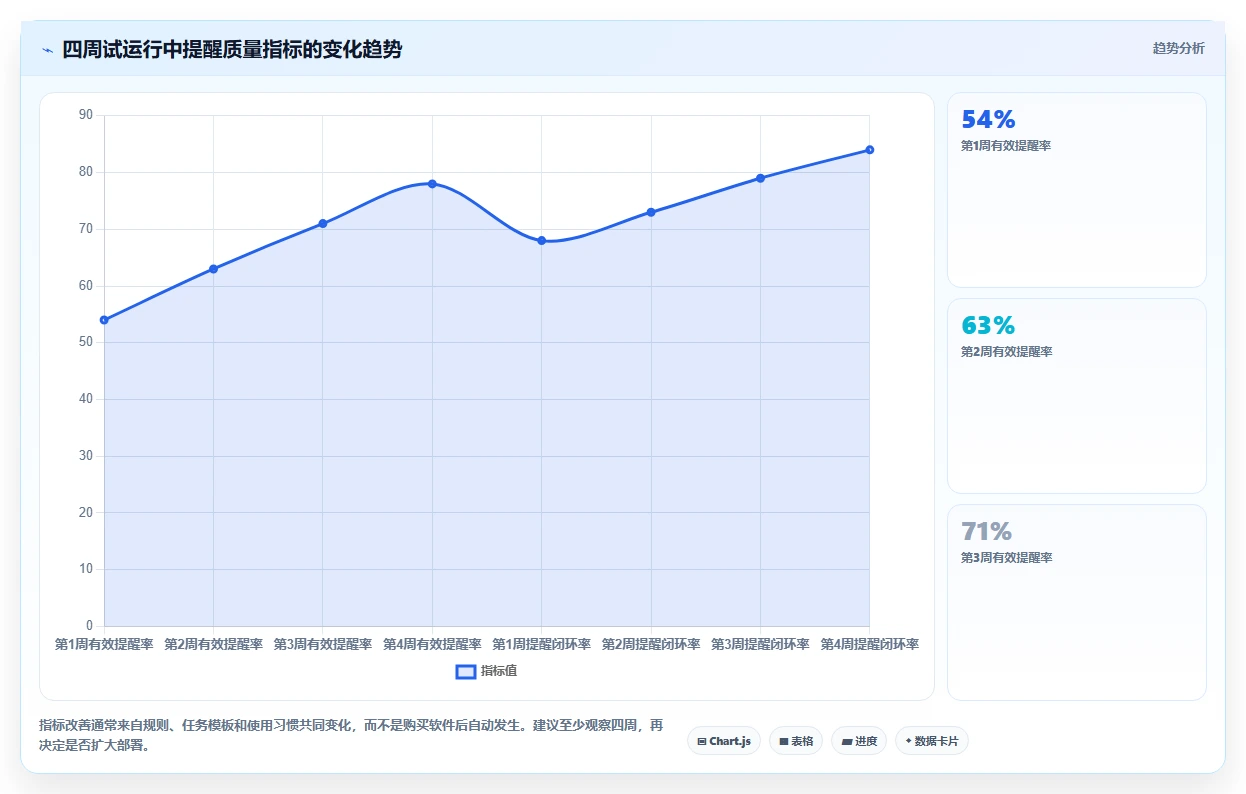Screen dimensions: 1246x794
Task: Click the x-axis label 第4周有效提醒率
Action: tap(432, 645)
